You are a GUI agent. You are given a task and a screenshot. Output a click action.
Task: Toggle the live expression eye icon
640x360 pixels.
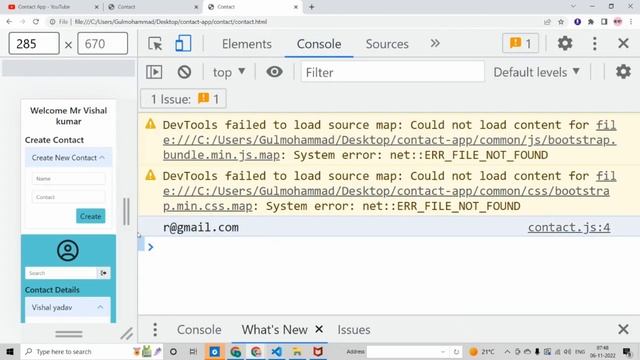click(274, 72)
